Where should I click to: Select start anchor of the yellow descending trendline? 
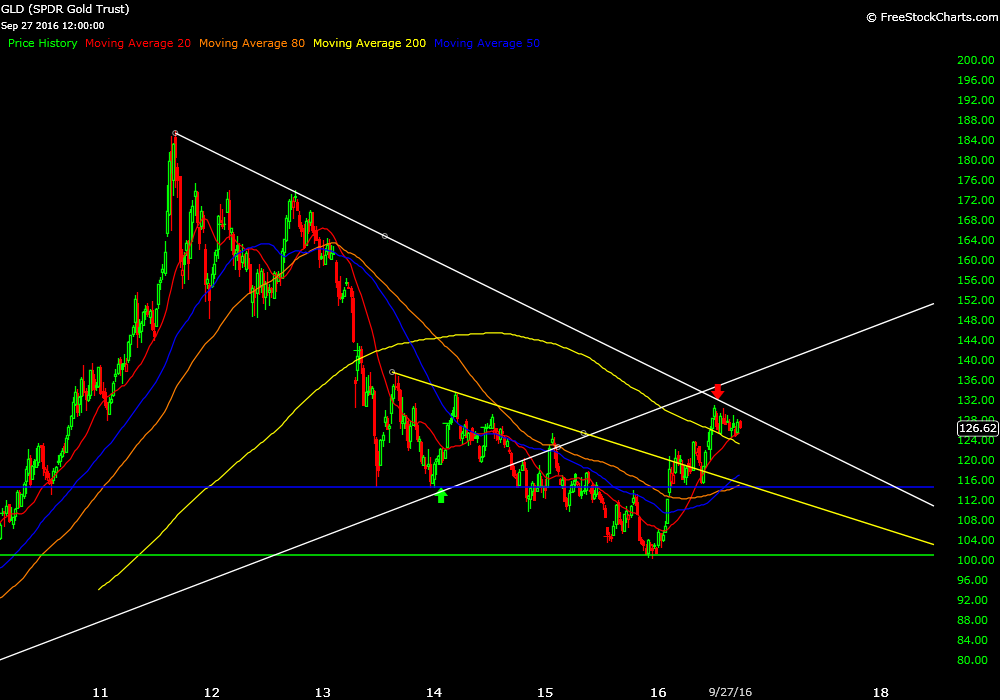[x=392, y=372]
